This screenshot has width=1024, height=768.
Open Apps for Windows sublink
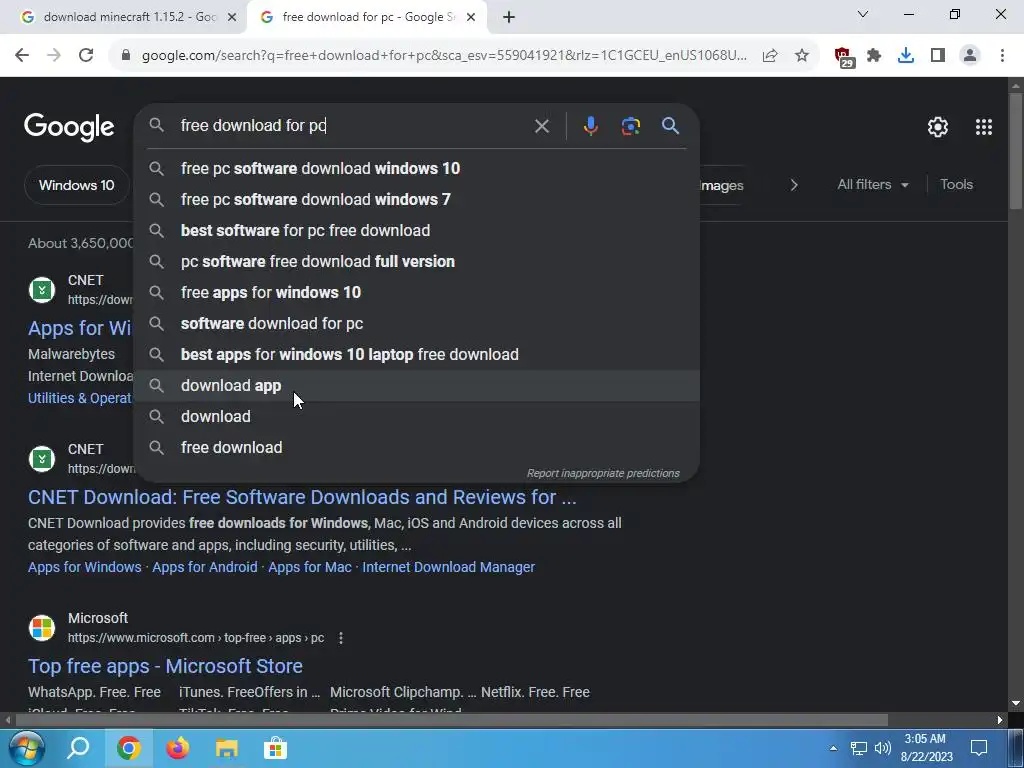[x=85, y=567]
